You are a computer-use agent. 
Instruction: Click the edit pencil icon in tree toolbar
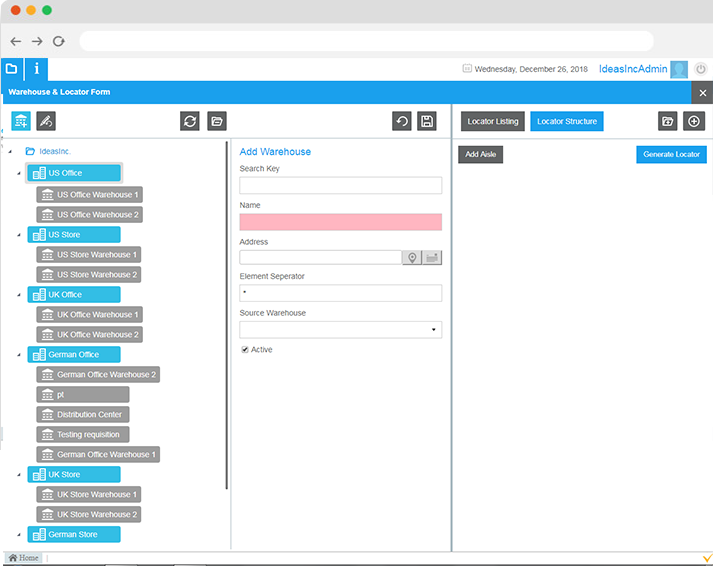[46, 121]
